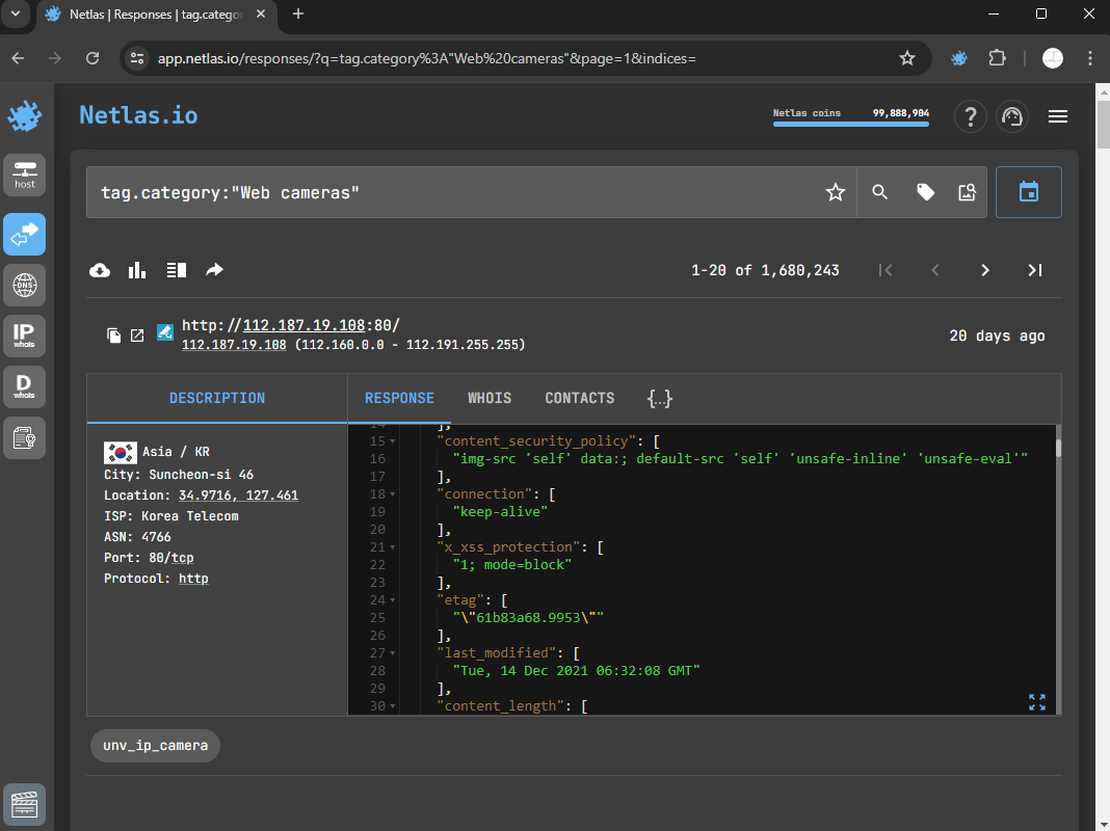Image resolution: width=1110 pixels, height=831 pixels.
Task: Collapse the last_modified JSON node
Action: coord(393,654)
